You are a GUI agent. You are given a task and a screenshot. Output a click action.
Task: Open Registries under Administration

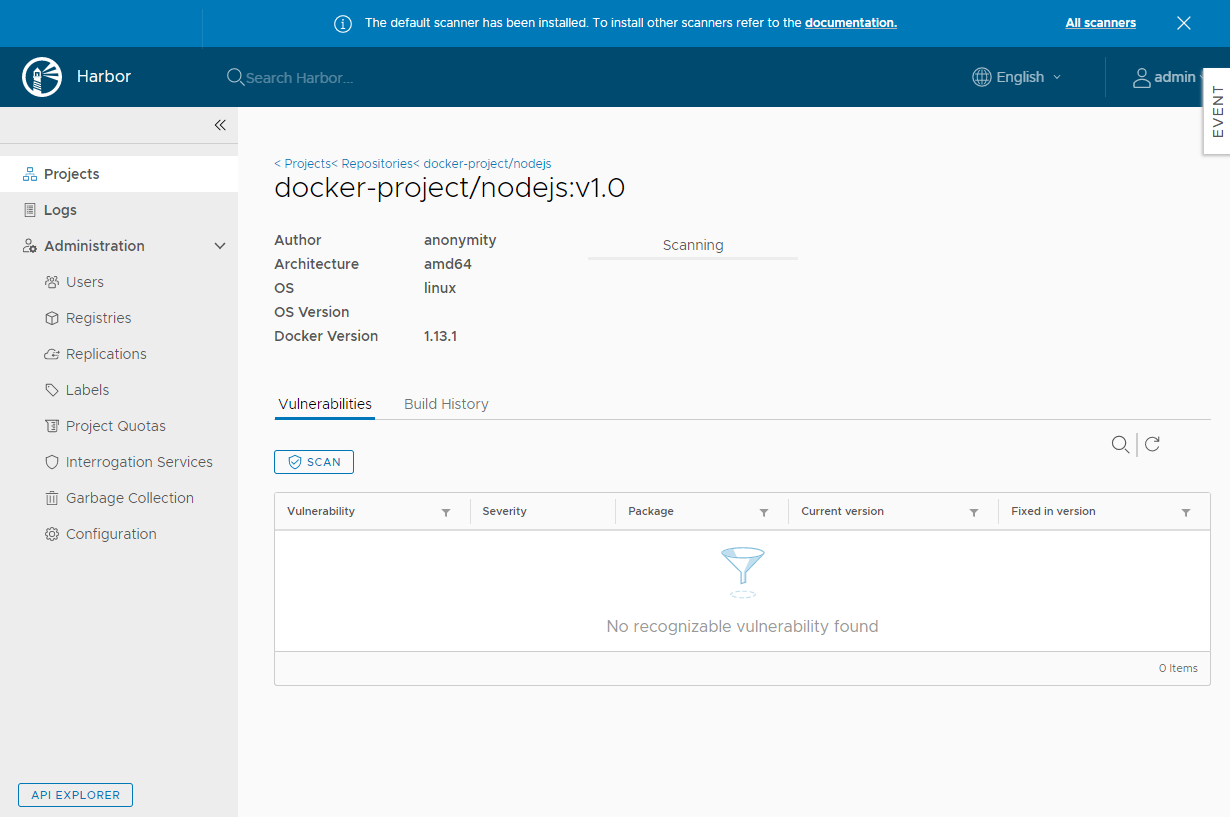(x=98, y=318)
